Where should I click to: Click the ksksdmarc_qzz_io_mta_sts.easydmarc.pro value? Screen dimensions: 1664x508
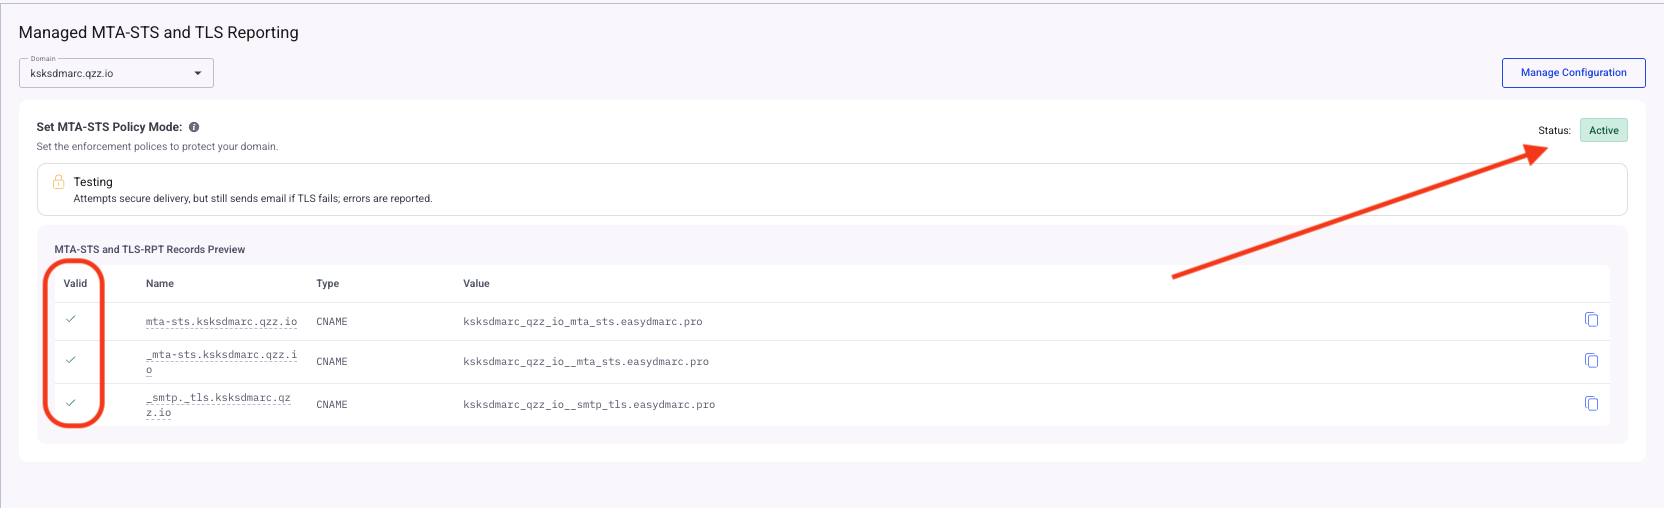pyautogui.click(x=583, y=322)
